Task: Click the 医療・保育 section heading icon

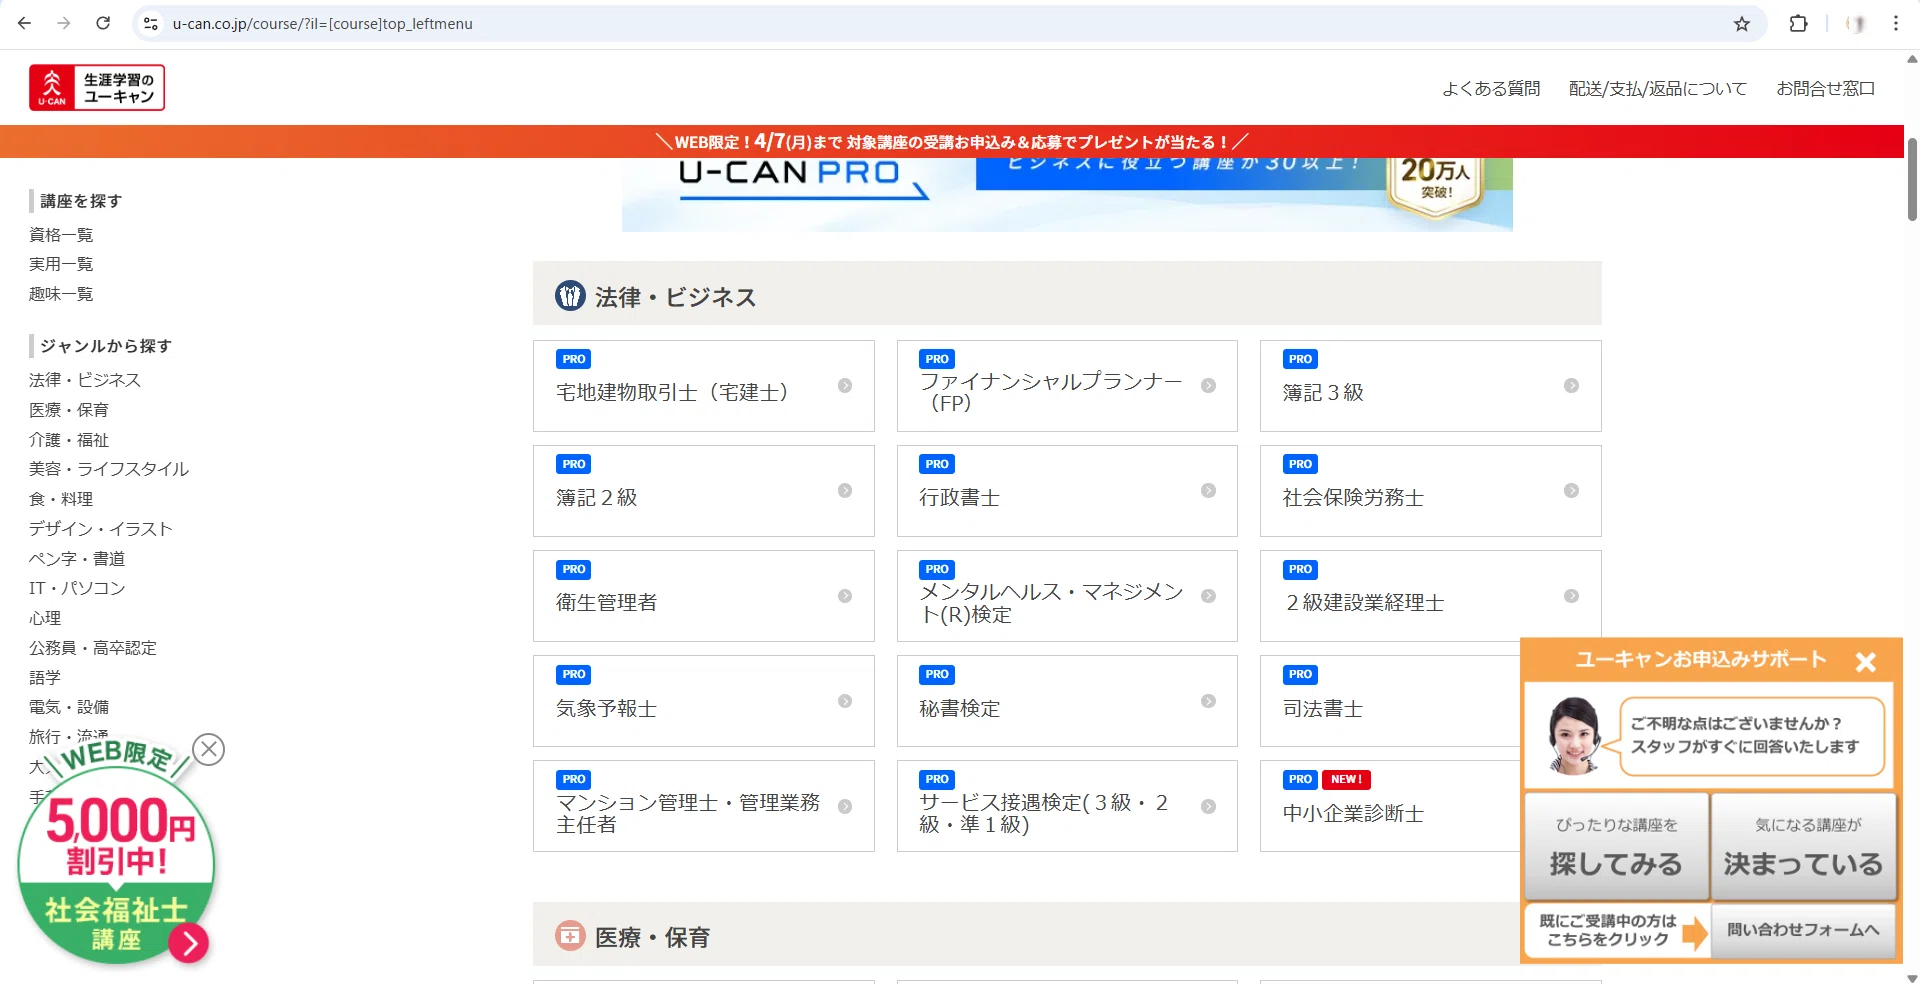Action: click(570, 936)
